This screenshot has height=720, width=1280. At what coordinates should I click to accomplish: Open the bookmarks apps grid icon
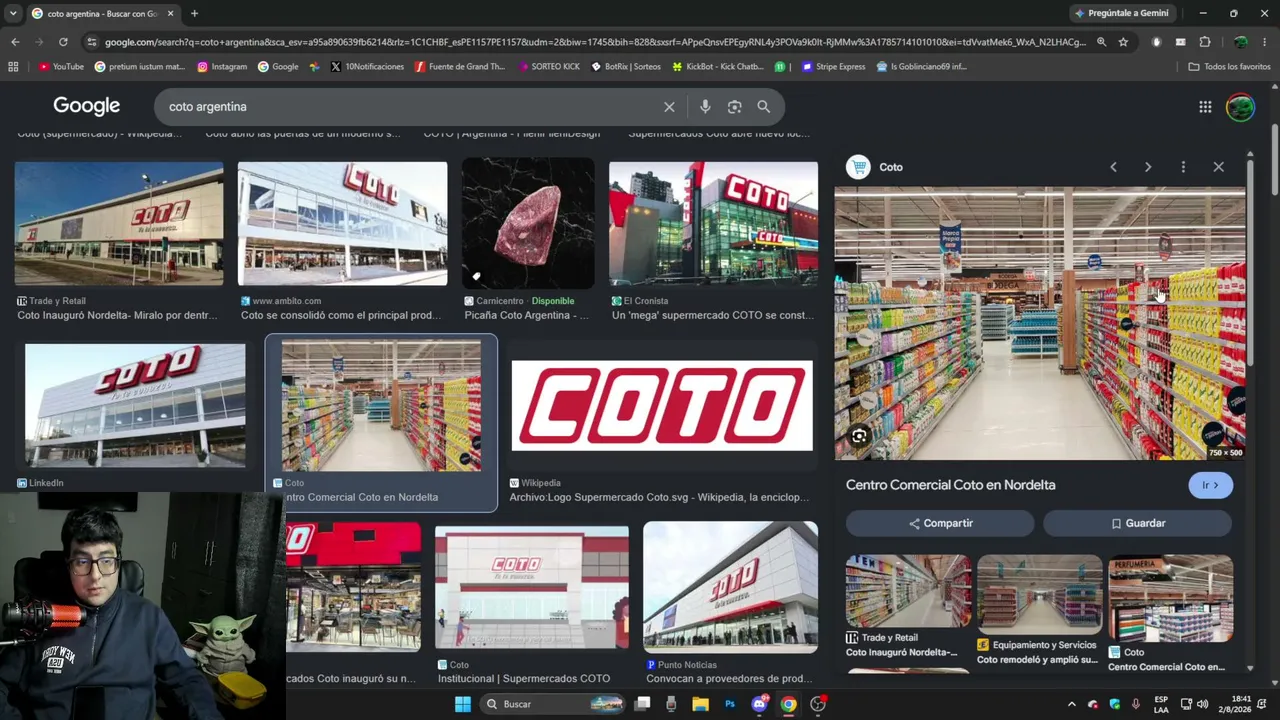point(13,67)
